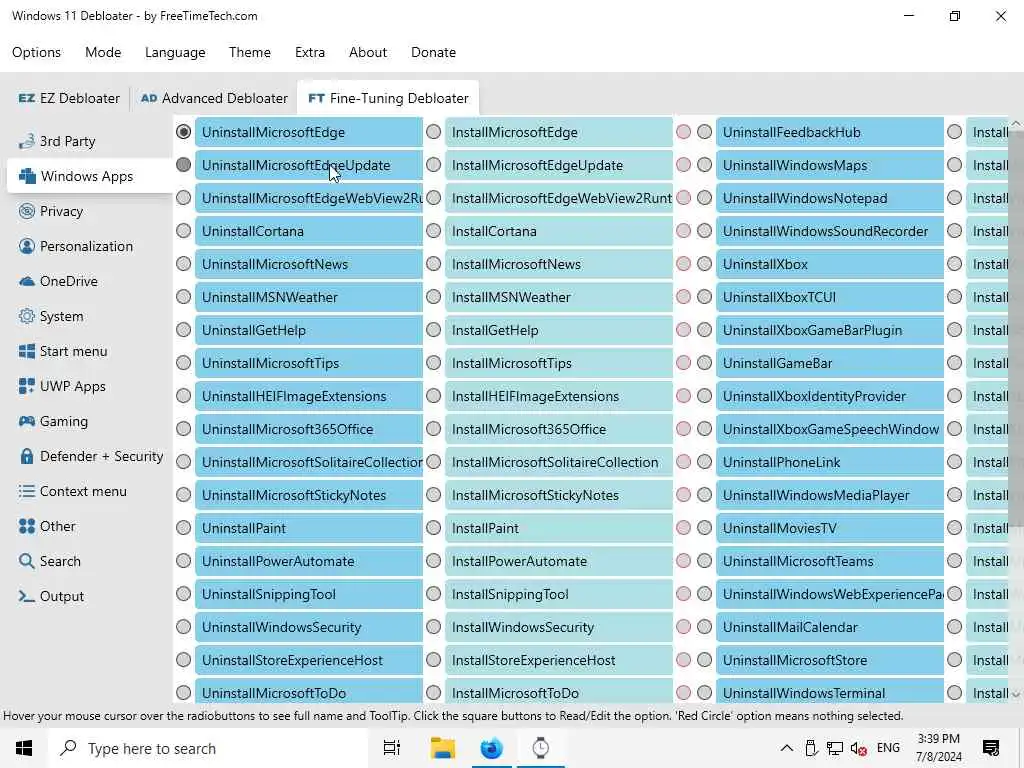Select the UninstallXbox radio button
This screenshot has width=1024, height=768.
[705, 264]
